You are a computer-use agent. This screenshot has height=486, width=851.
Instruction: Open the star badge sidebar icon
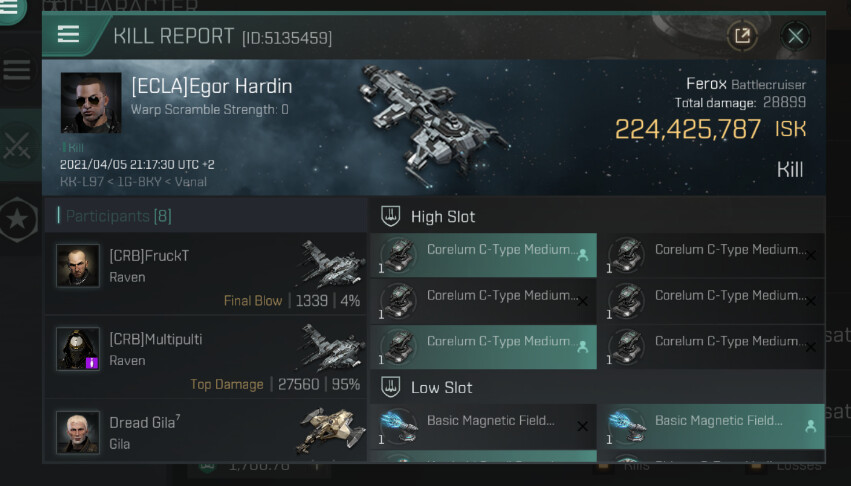point(17,219)
